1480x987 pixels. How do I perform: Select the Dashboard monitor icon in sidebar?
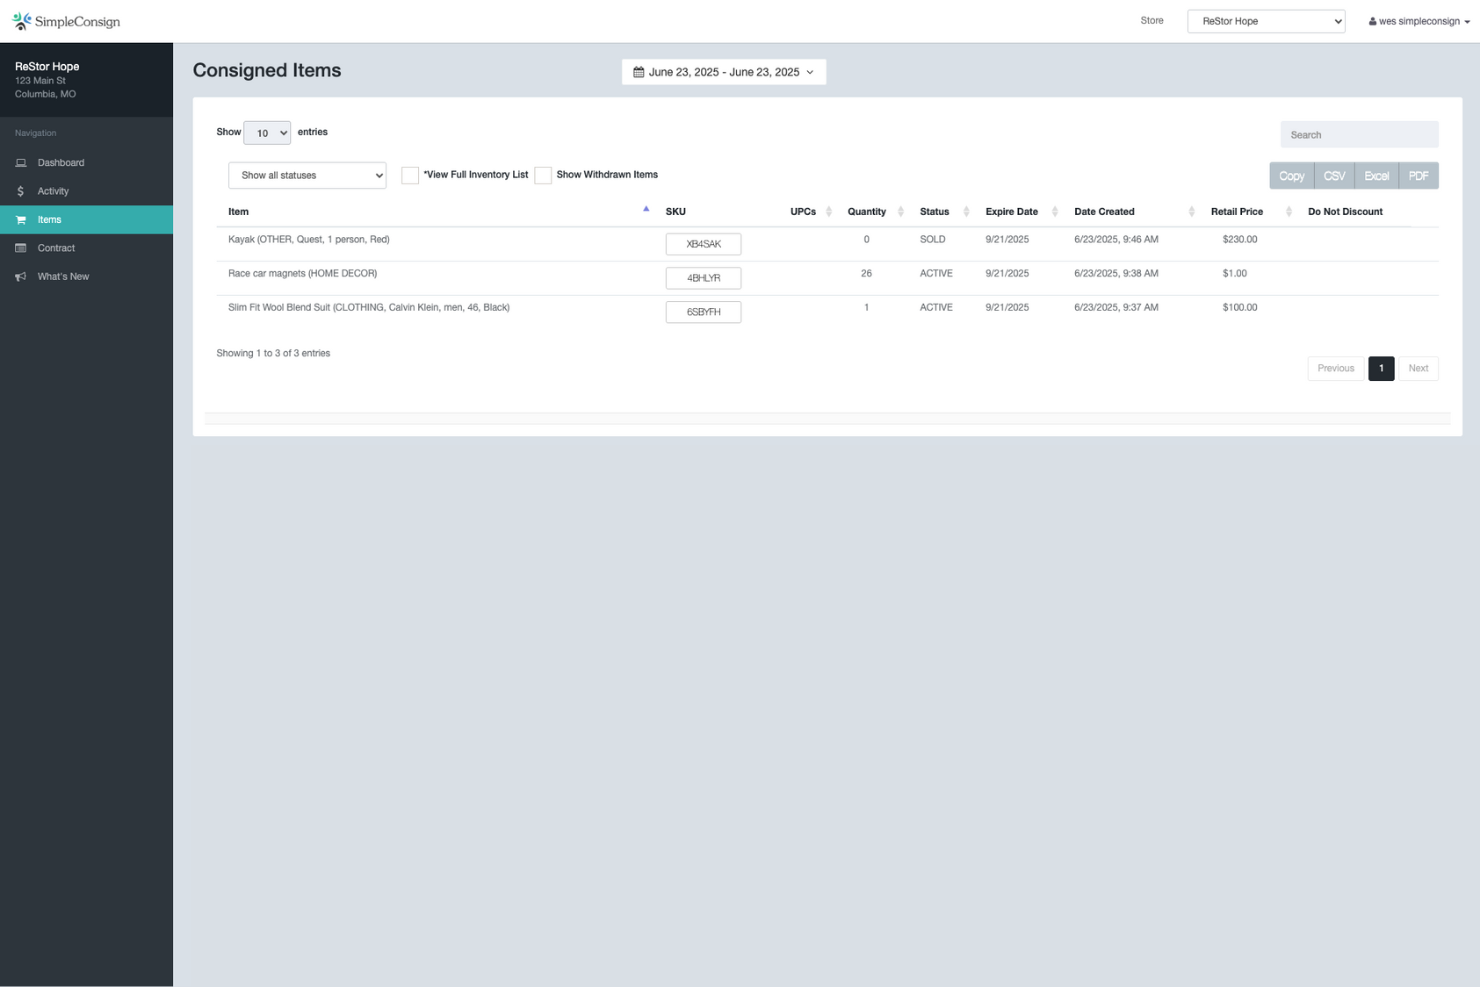pyautogui.click(x=21, y=162)
